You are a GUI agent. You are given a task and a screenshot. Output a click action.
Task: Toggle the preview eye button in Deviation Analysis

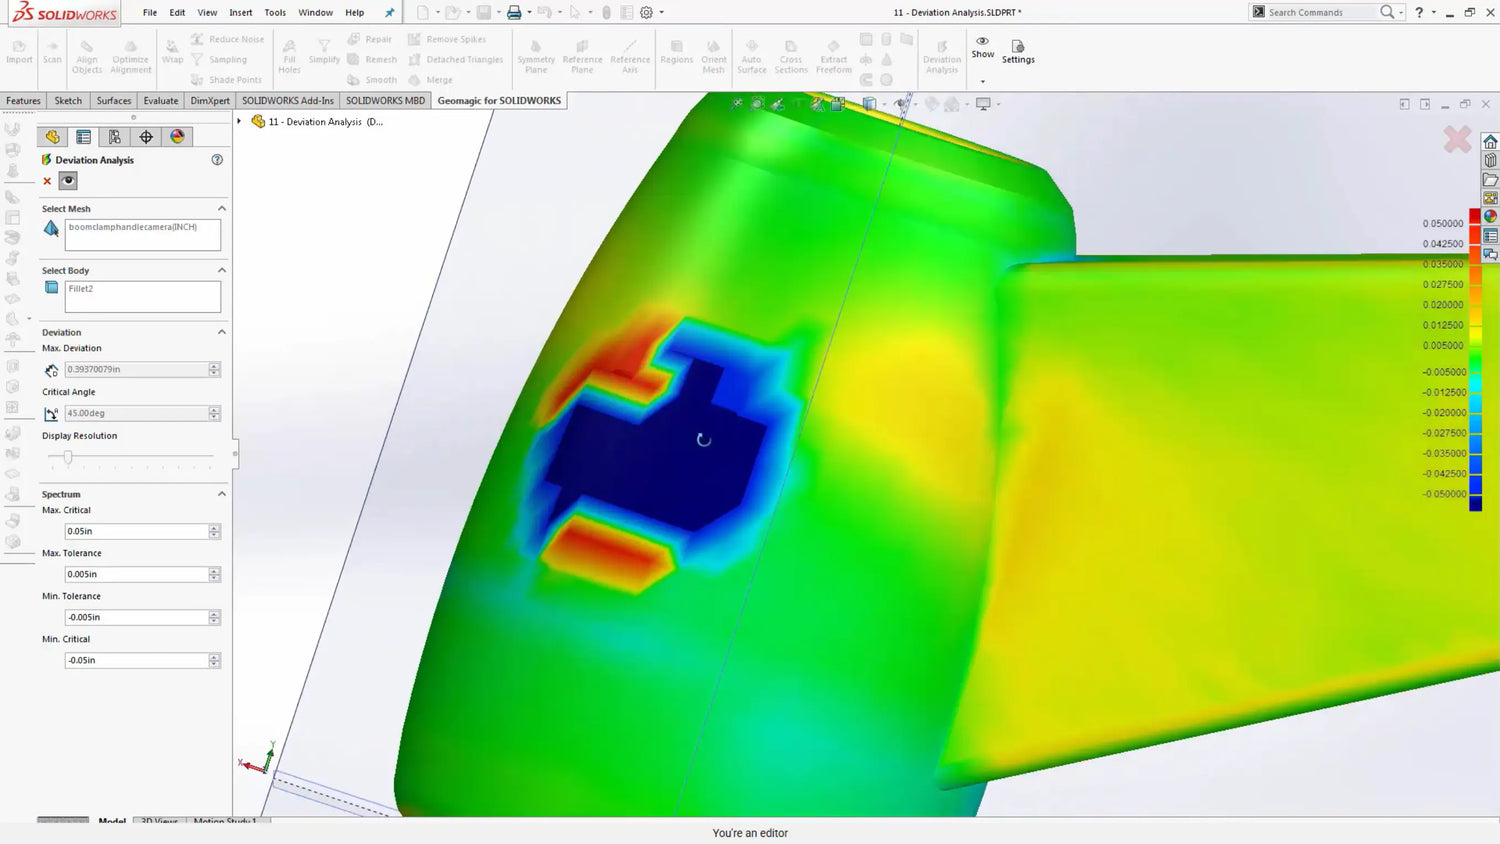coord(68,181)
